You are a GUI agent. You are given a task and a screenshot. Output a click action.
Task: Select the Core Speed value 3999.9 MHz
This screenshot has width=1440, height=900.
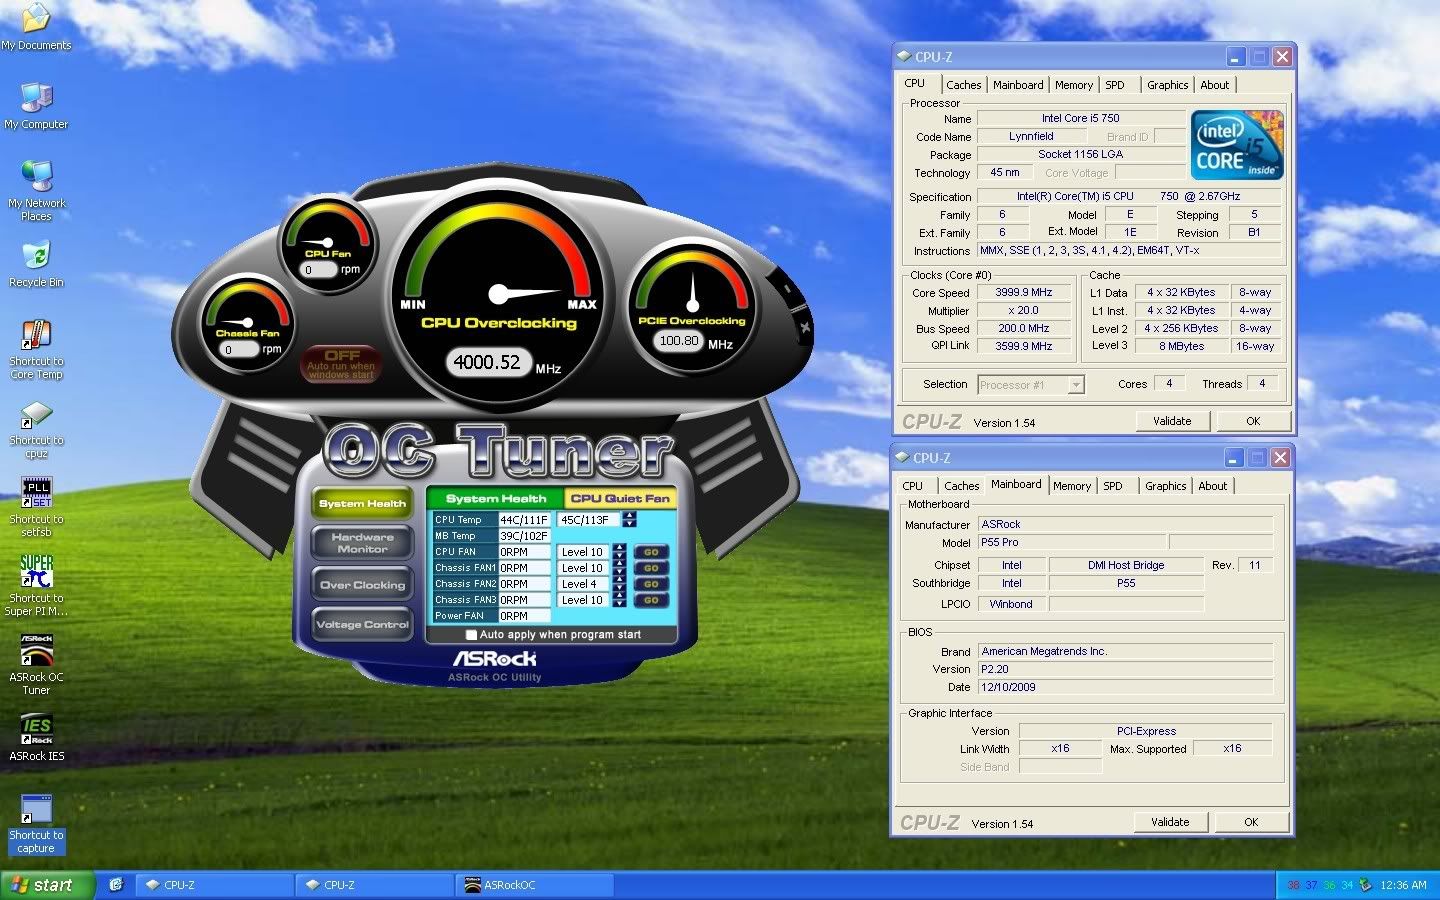(1023, 293)
